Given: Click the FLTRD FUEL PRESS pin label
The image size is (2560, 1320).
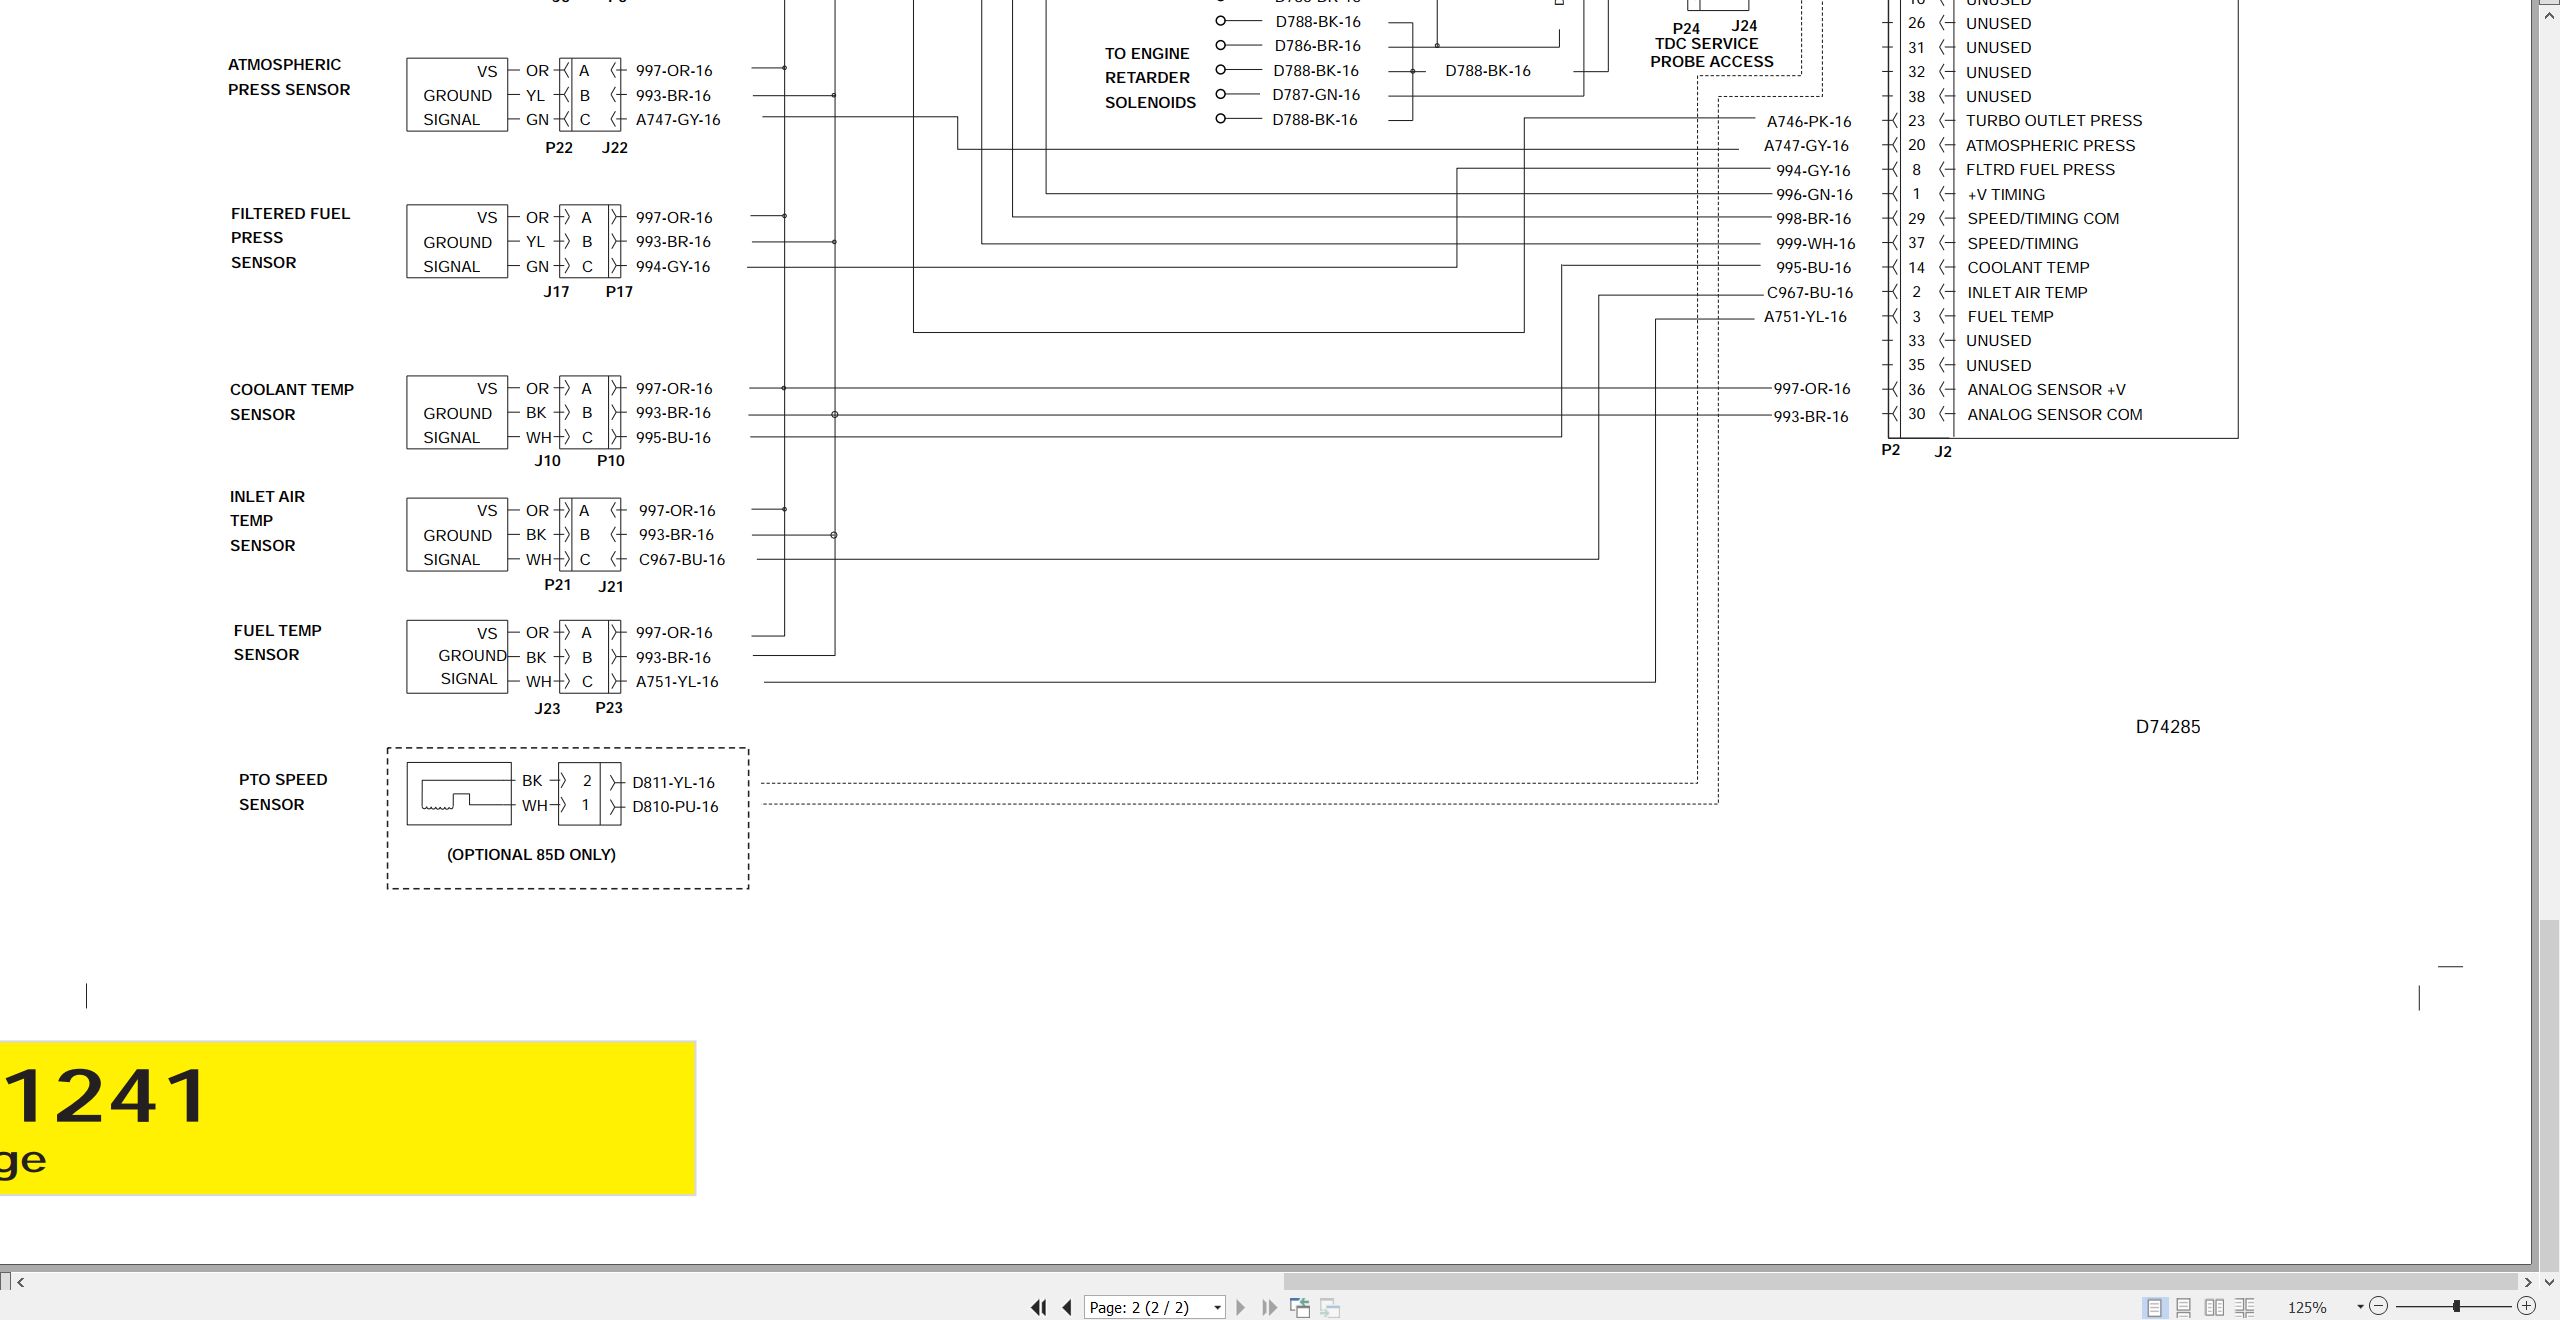Looking at the screenshot, I should click(x=2040, y=170).
